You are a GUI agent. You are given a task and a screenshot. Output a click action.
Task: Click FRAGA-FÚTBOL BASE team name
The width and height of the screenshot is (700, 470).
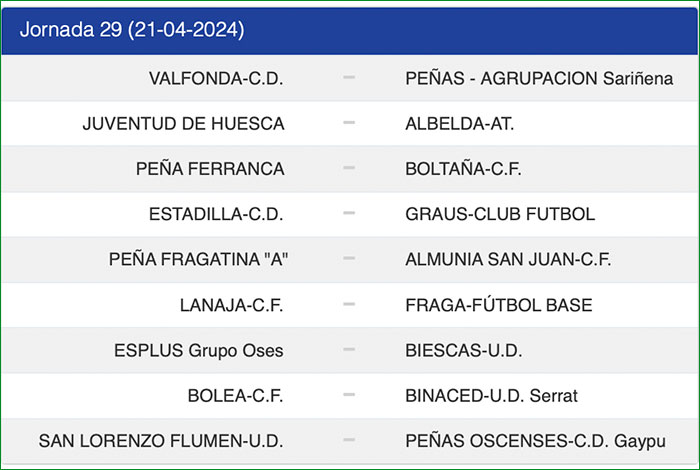pos(499,305)
